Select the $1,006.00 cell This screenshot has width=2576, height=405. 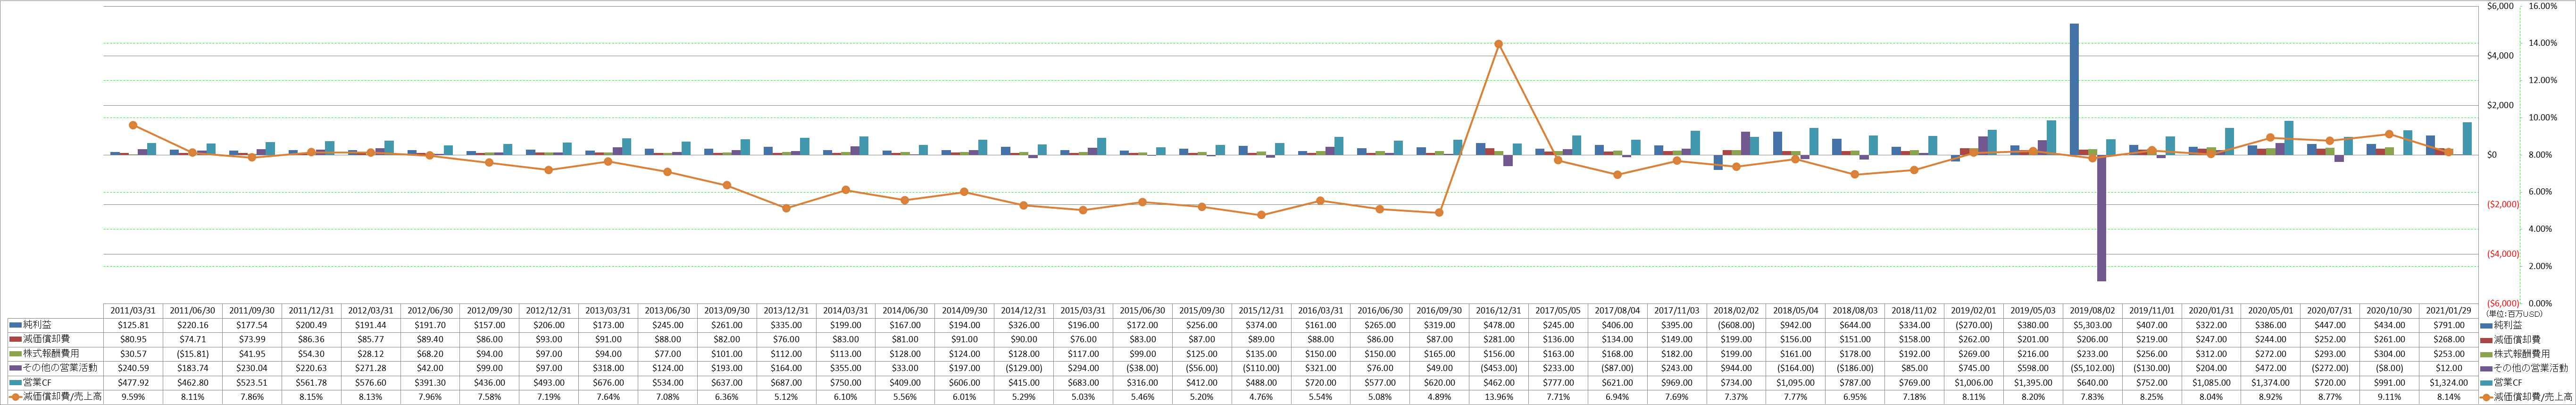(1973, 382)
